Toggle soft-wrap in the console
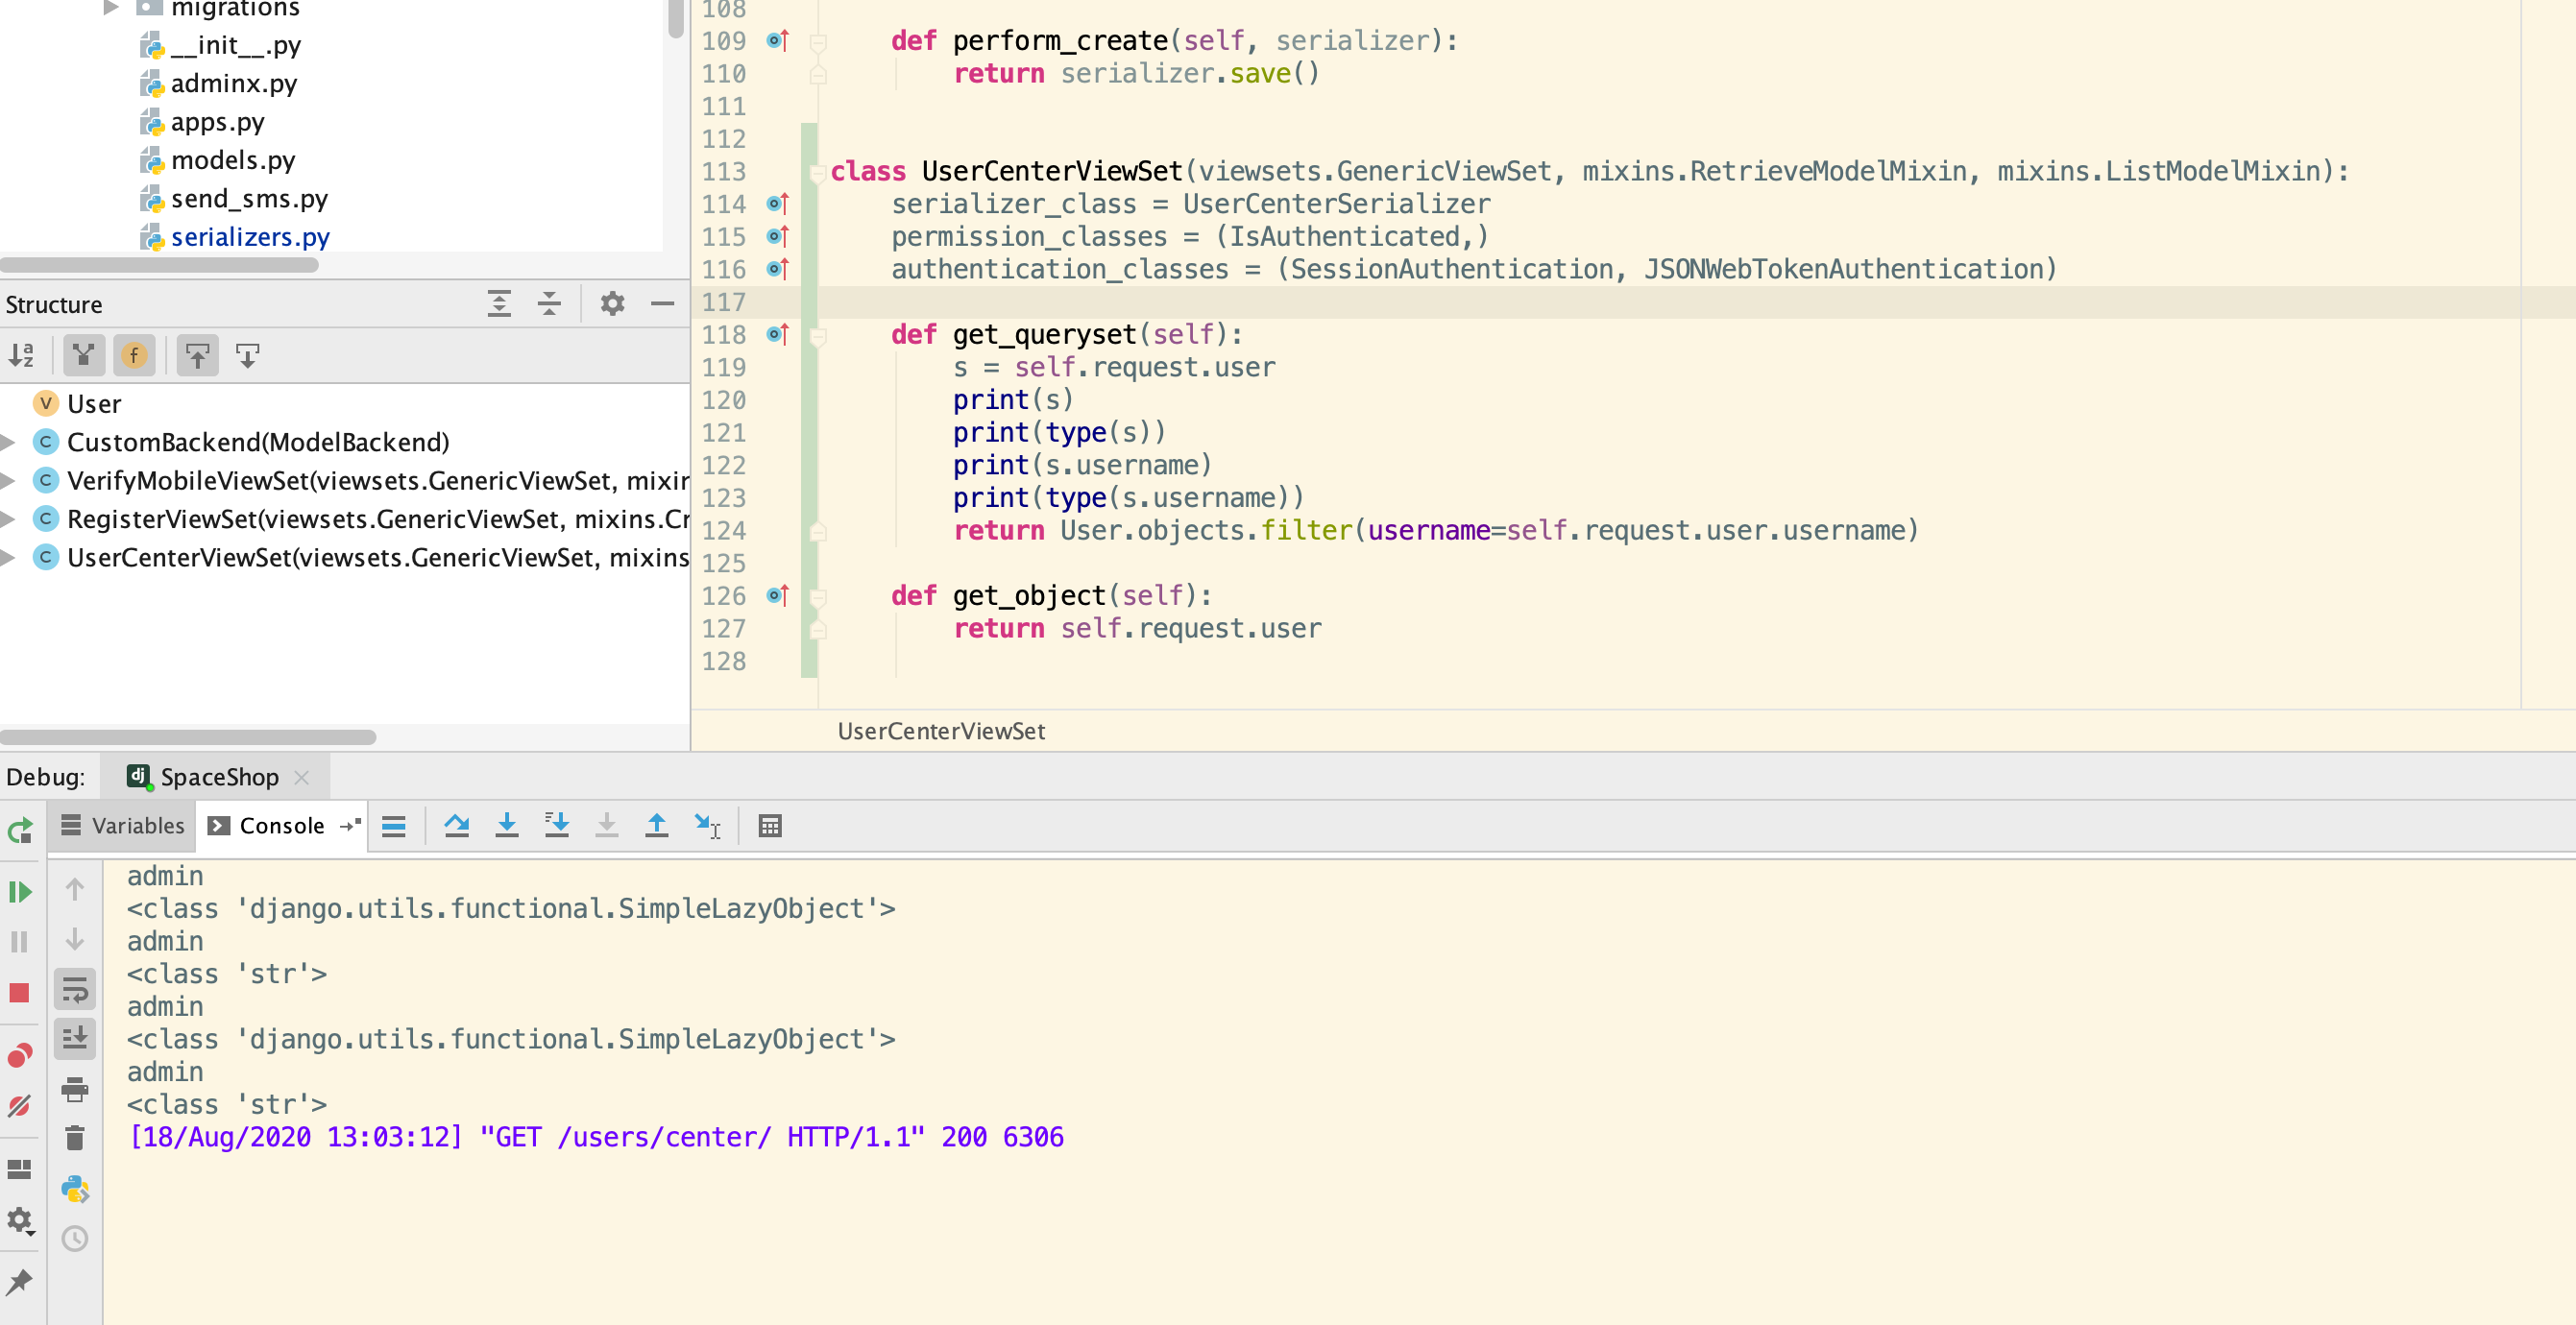Image resolution: width=2576 pixels, height=1325 pixels. [x=75, y=990]
